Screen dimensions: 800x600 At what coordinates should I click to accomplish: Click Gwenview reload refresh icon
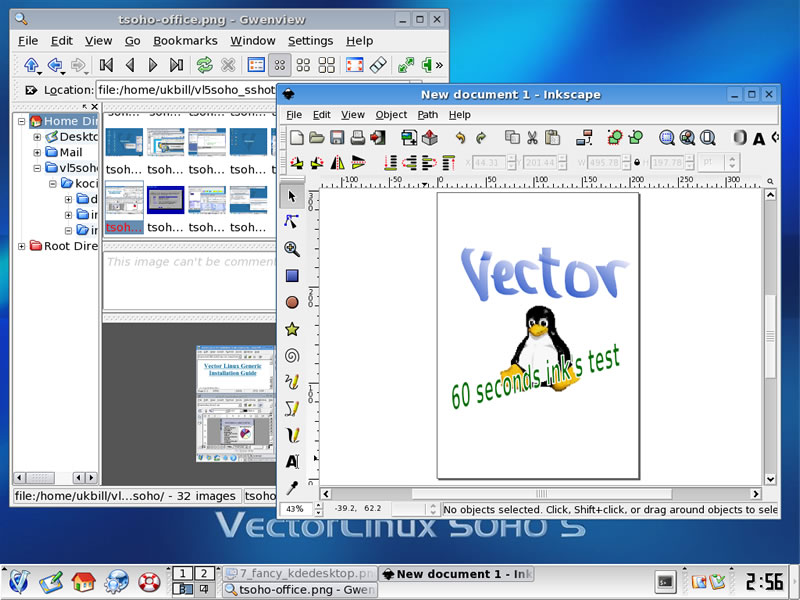(x=204, y=65)
